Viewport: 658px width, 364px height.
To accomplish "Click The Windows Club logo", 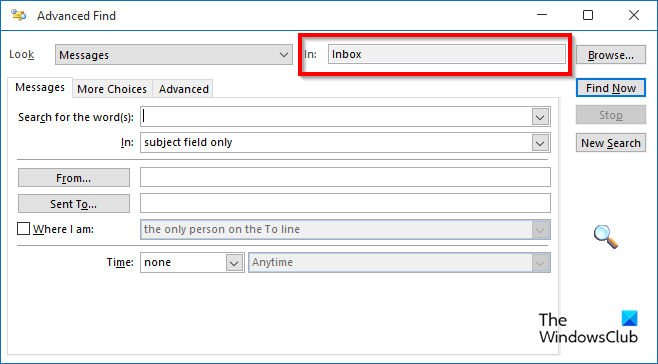I will pos(588,328).
